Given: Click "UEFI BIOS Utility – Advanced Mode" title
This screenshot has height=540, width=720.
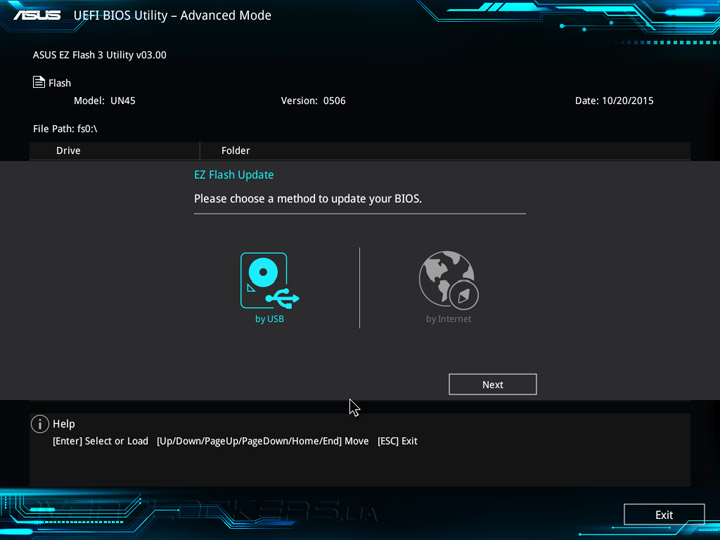Looking at the screenshot, I should tap(172, 16).
